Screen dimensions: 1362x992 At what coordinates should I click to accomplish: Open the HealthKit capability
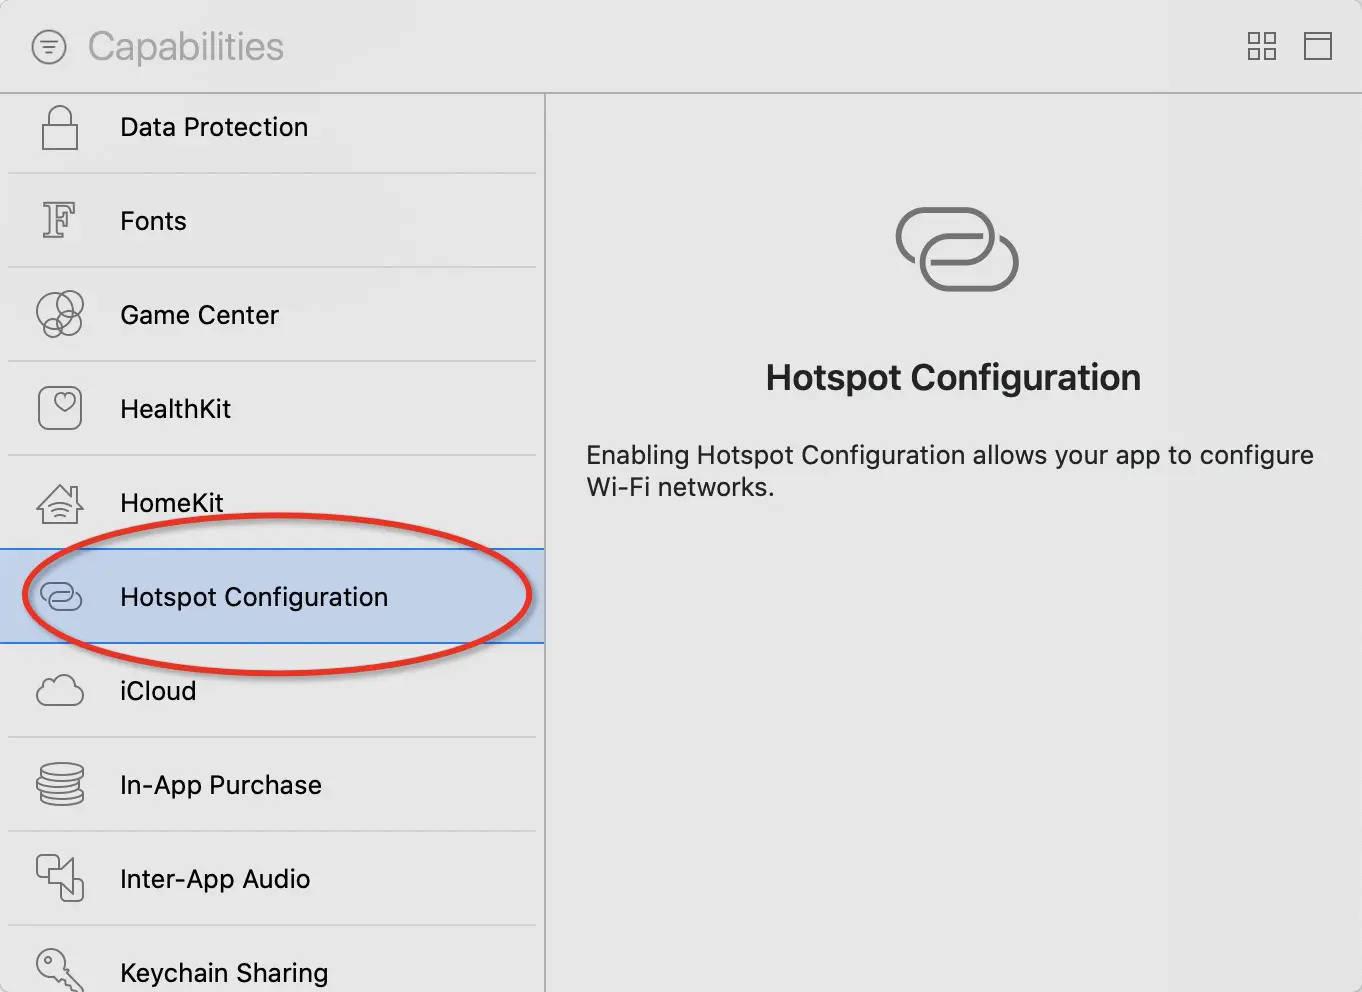click(175, 409)
